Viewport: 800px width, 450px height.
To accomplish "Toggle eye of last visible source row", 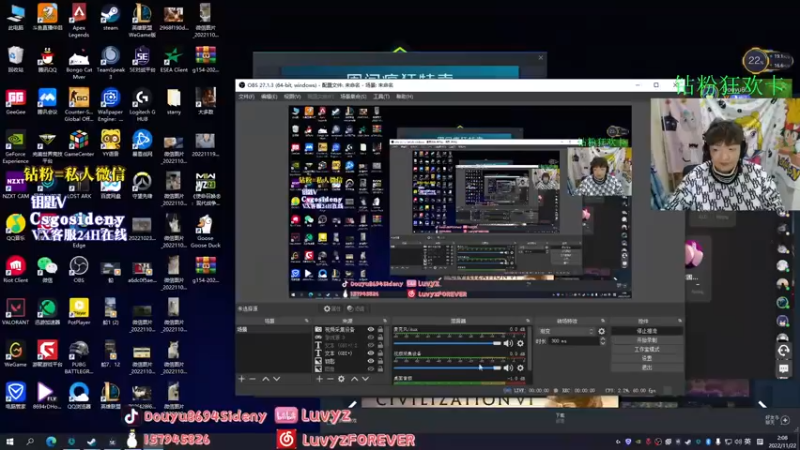I will click(x=371, y=368).
